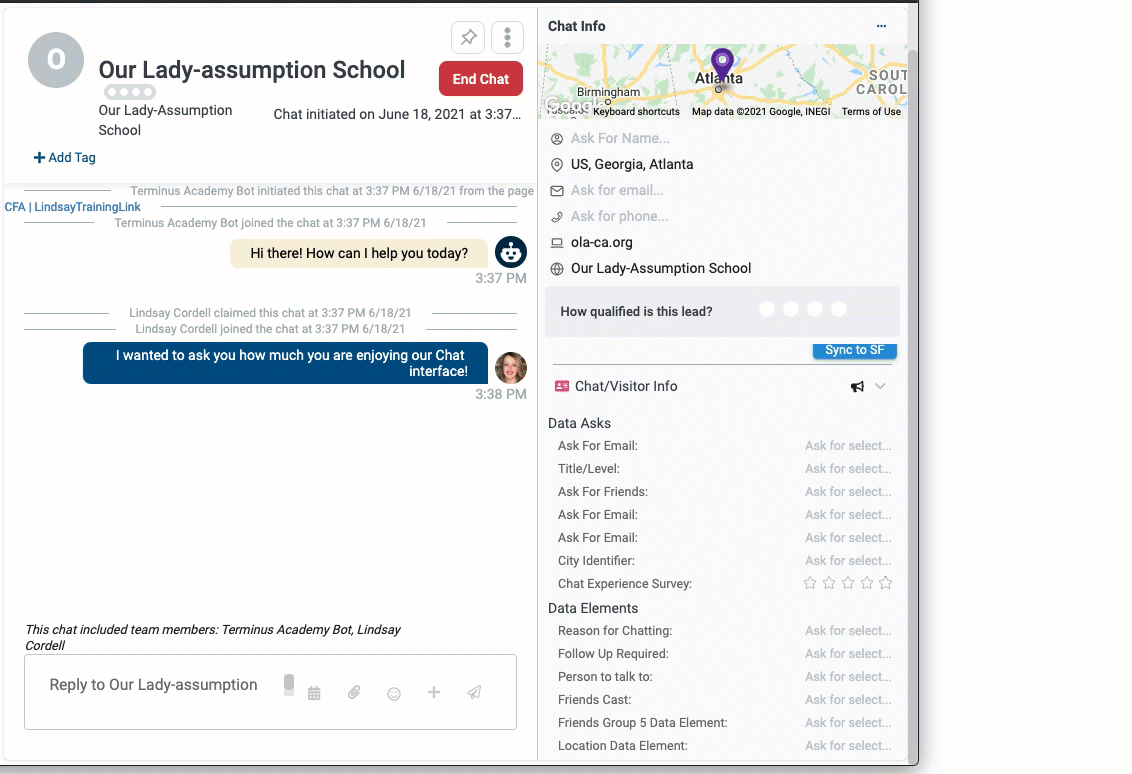Click the megaphone icon beside Chat/Visitor Info
Image resolution: width=1132 pixels, height=774 pixels.
(857, 387)
